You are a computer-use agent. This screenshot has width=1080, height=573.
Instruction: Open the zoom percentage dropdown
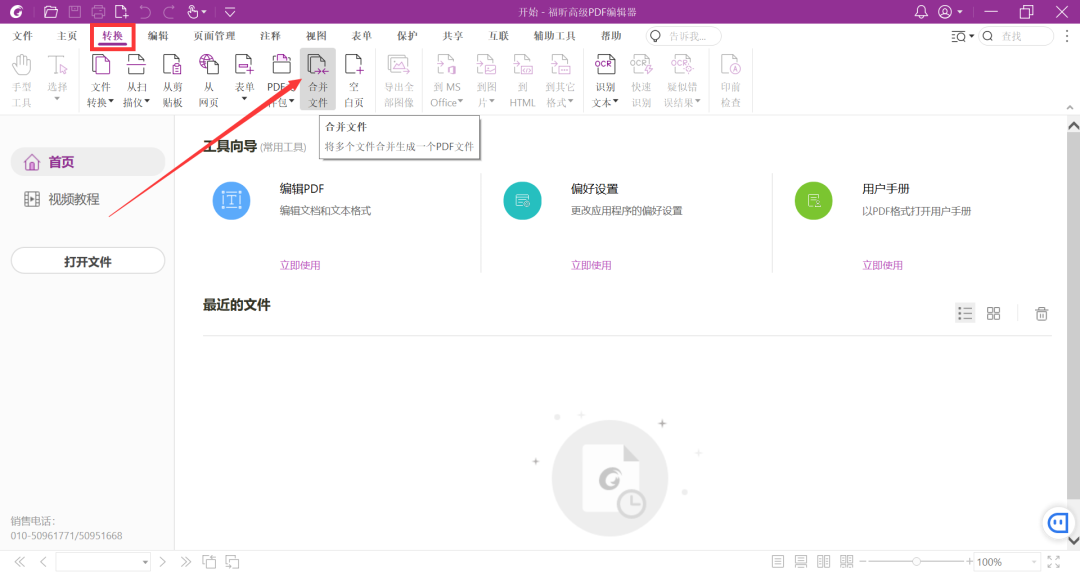point(1033,562)
